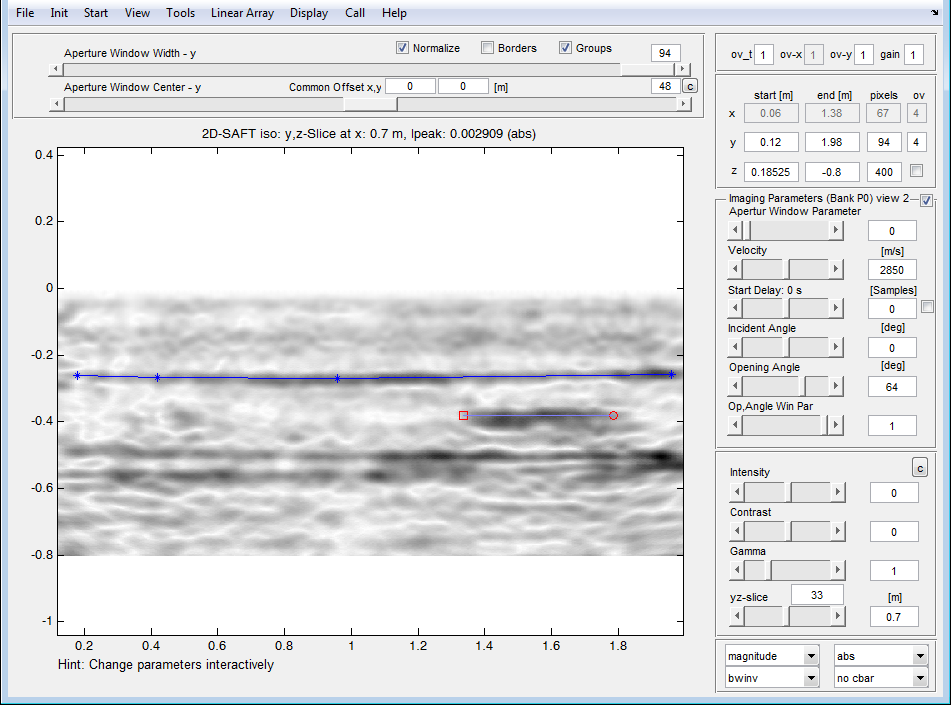Move yz-slice back with left arrow
Viewport: 951px width, 705px height.
click(x=737, y=617)
